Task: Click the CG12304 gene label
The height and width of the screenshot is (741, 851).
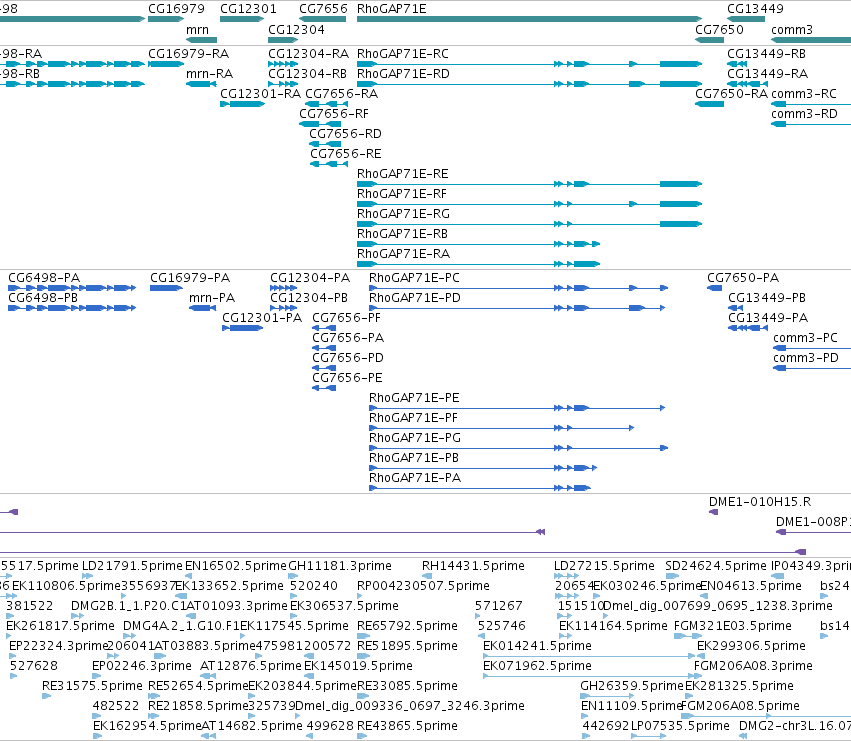Action: (x=296, y=29)
